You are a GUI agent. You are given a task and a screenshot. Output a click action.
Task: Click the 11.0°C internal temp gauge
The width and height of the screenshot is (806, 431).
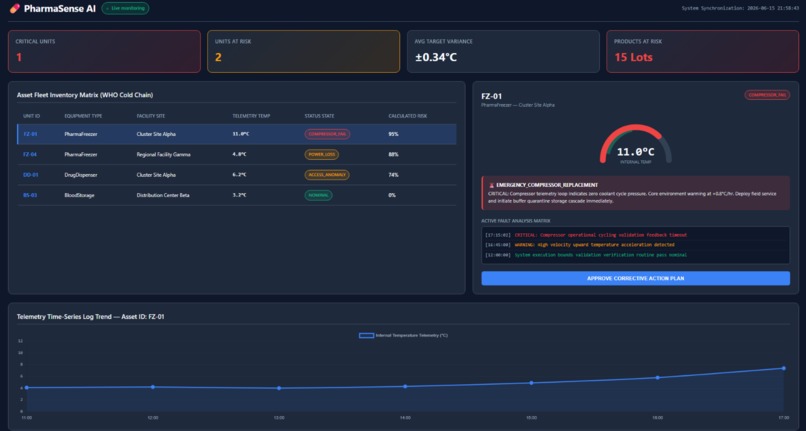pos(635,146)
